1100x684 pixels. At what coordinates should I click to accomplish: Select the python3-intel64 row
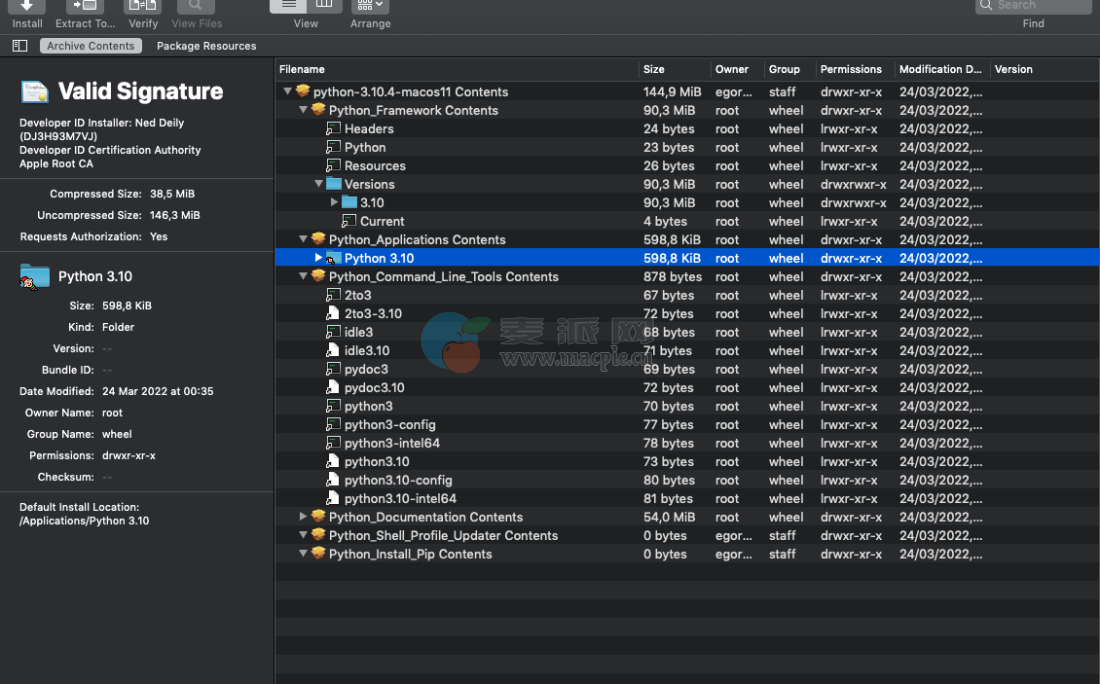[688, 443]
